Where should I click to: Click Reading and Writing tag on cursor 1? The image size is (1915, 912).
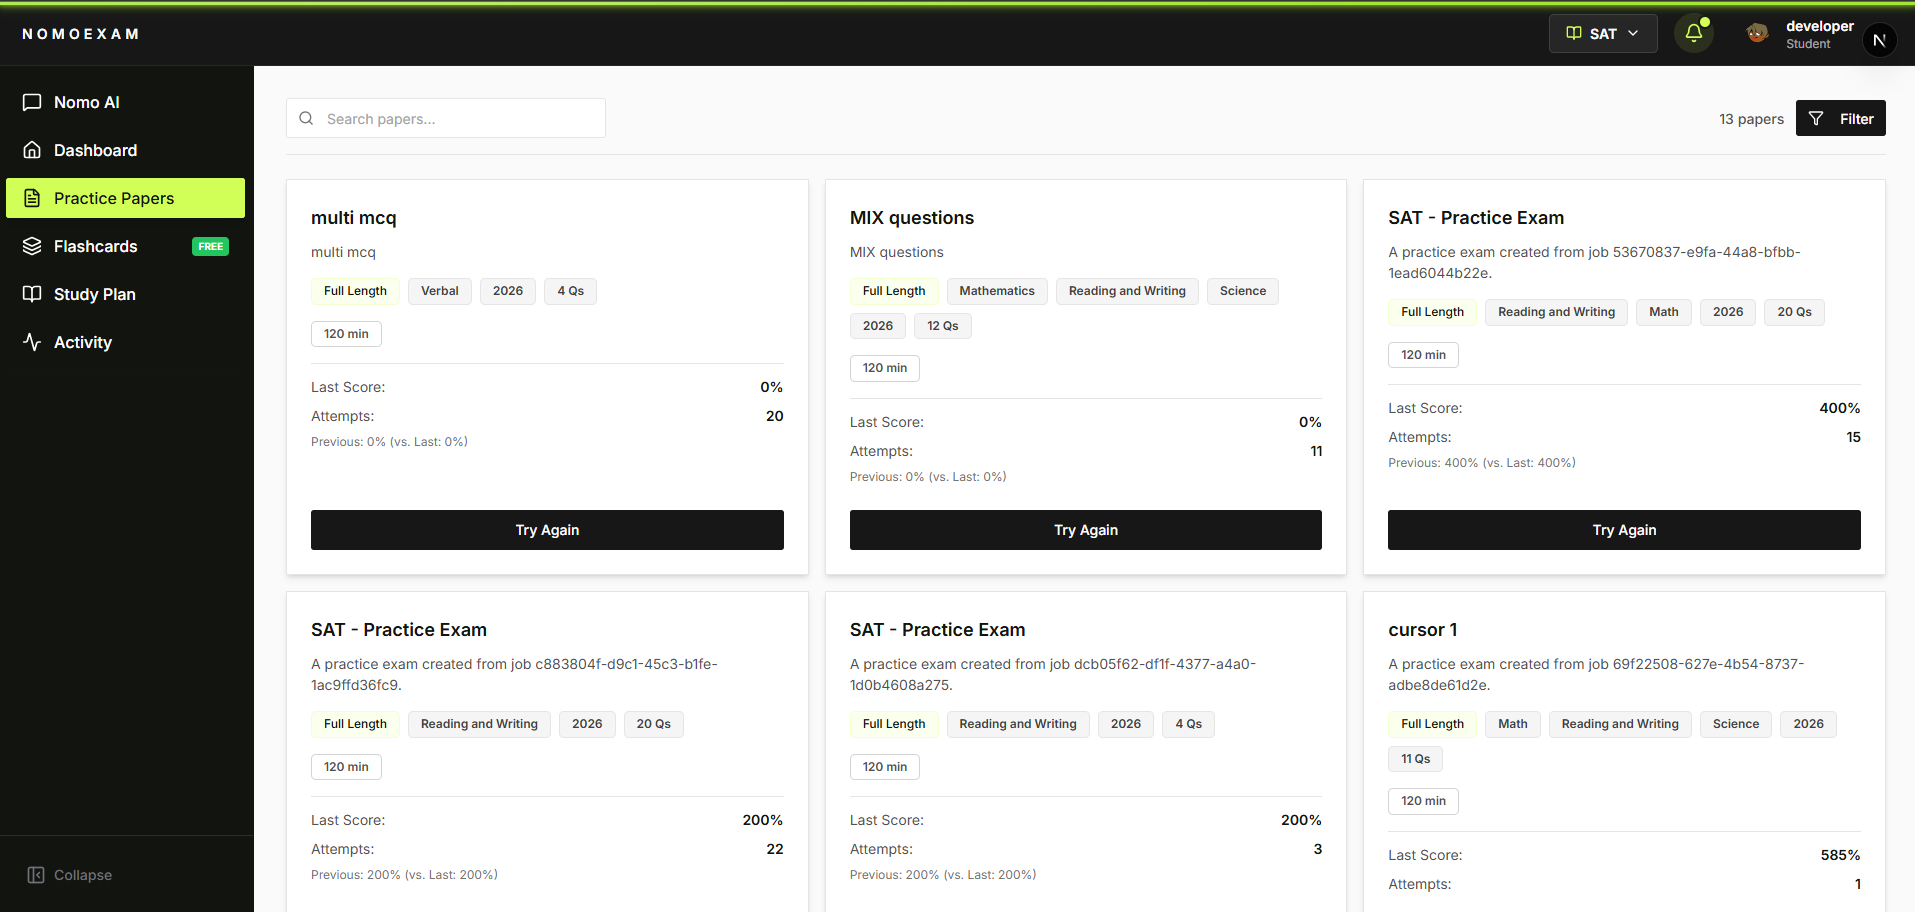1620,724
